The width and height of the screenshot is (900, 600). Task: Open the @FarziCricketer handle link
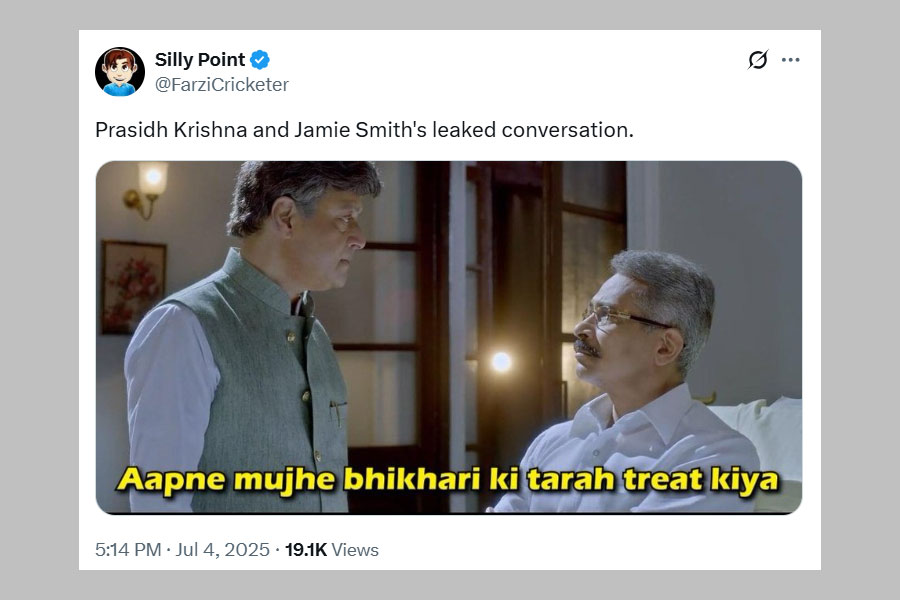(222, 85)
